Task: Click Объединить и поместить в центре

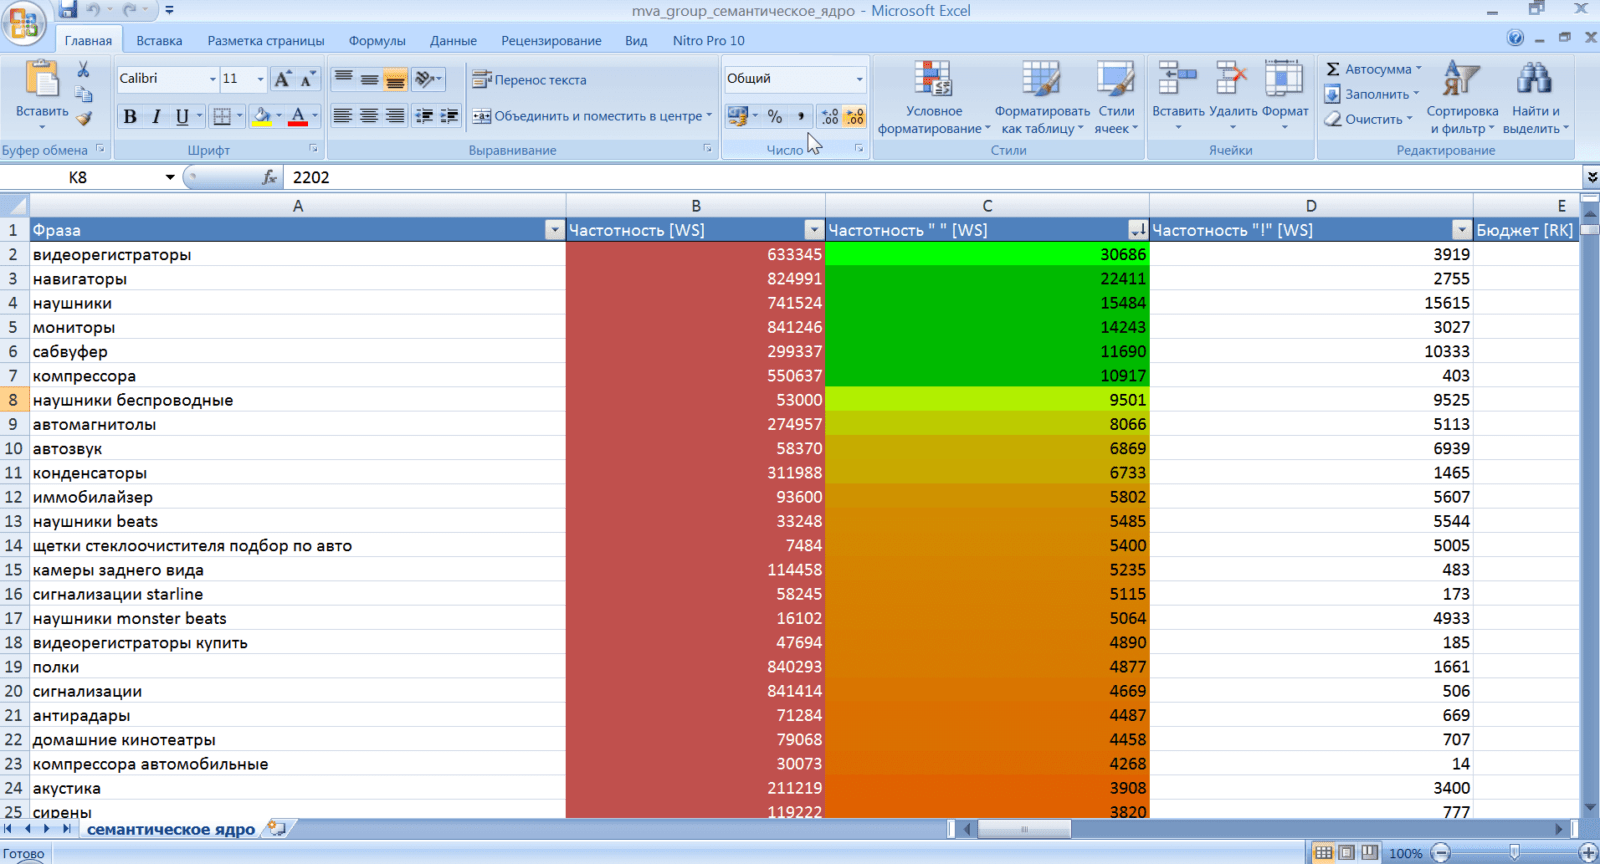Action: click(x=590, y=116)
